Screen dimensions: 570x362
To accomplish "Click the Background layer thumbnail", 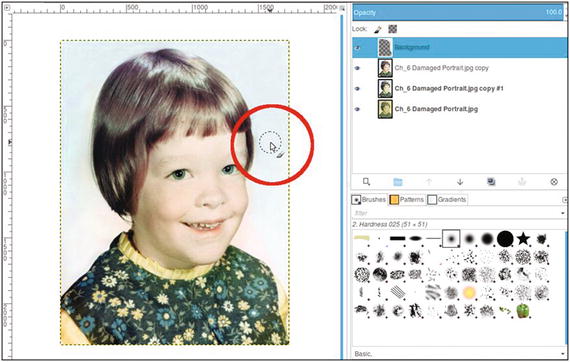I will tap(385, 48).
